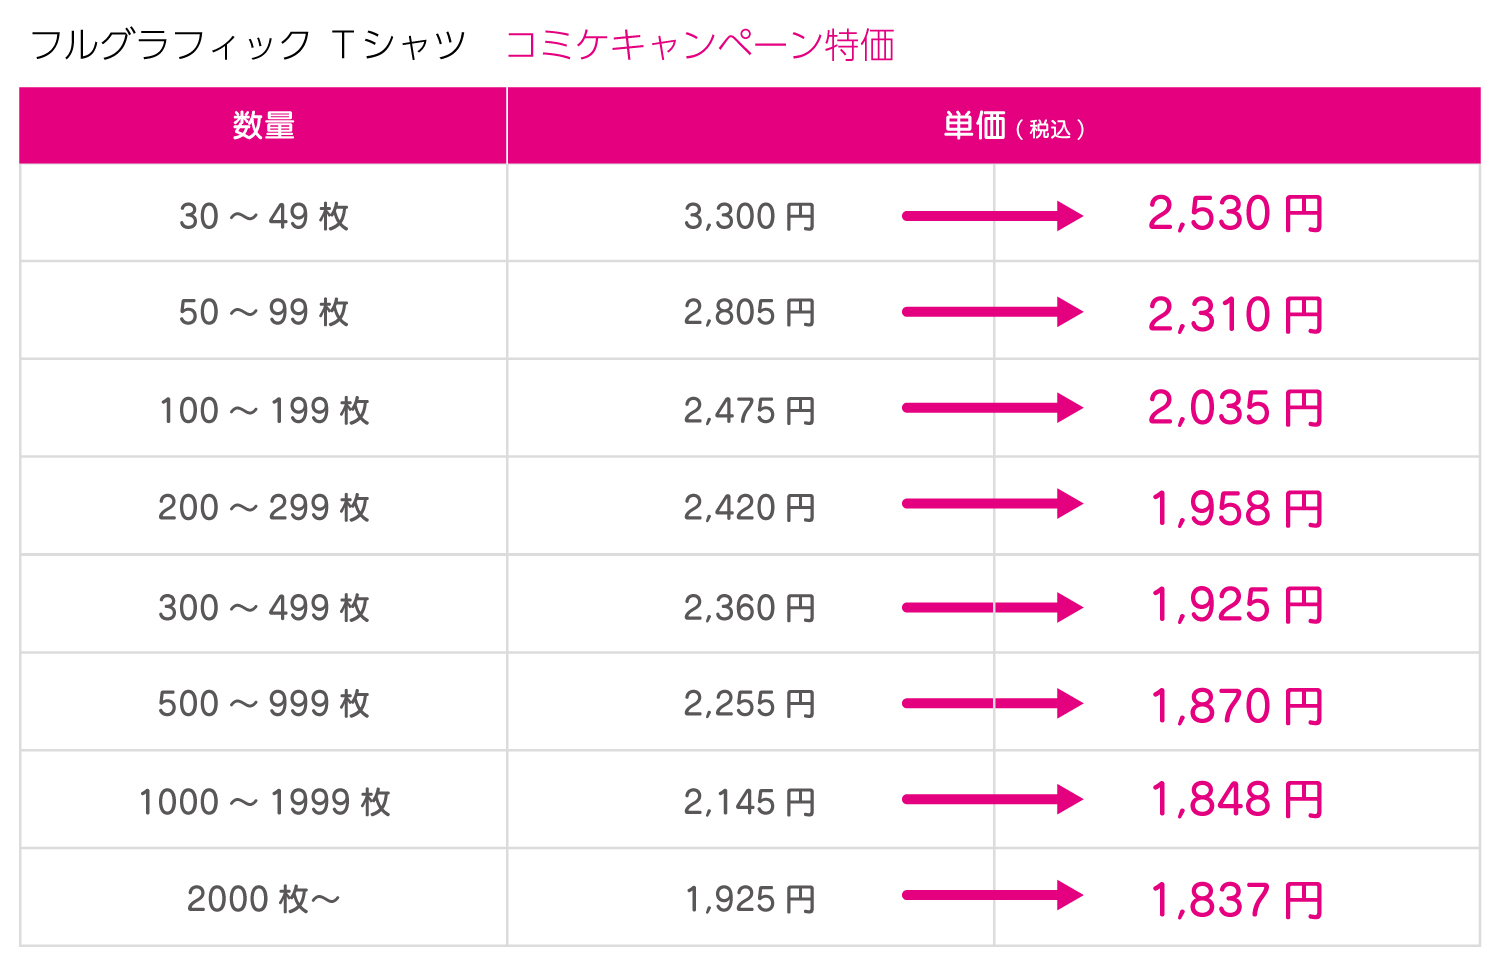Click the original price 2,255円
Screen dimensions: 1500x964
click(749, 704)
